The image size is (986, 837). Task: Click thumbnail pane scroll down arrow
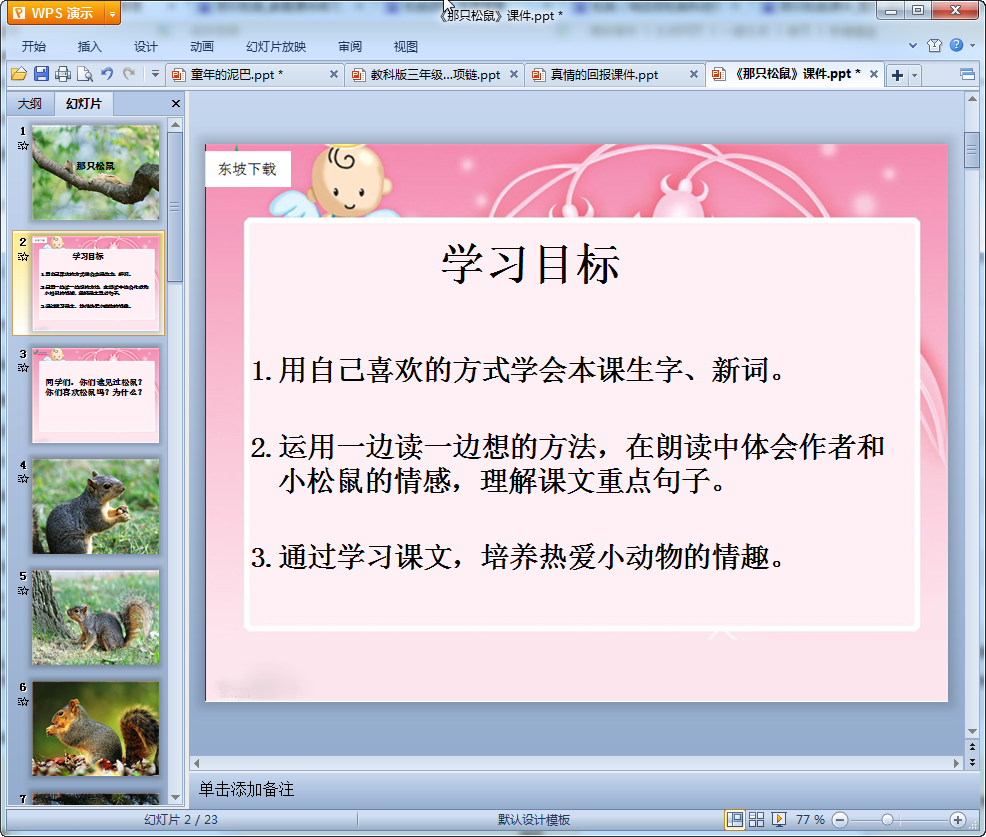coord(175,797)
